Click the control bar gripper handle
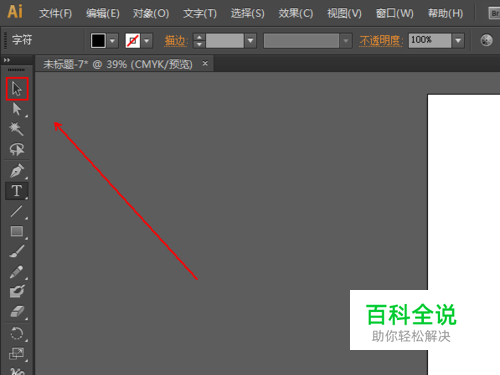The height and width of the screenshot is (375, 500). [x=5, y=41]
